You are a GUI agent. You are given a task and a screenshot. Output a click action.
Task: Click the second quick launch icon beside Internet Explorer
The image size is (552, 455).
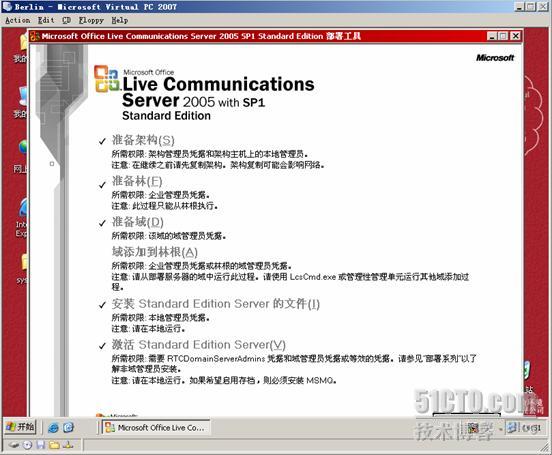tap(69, 428)
